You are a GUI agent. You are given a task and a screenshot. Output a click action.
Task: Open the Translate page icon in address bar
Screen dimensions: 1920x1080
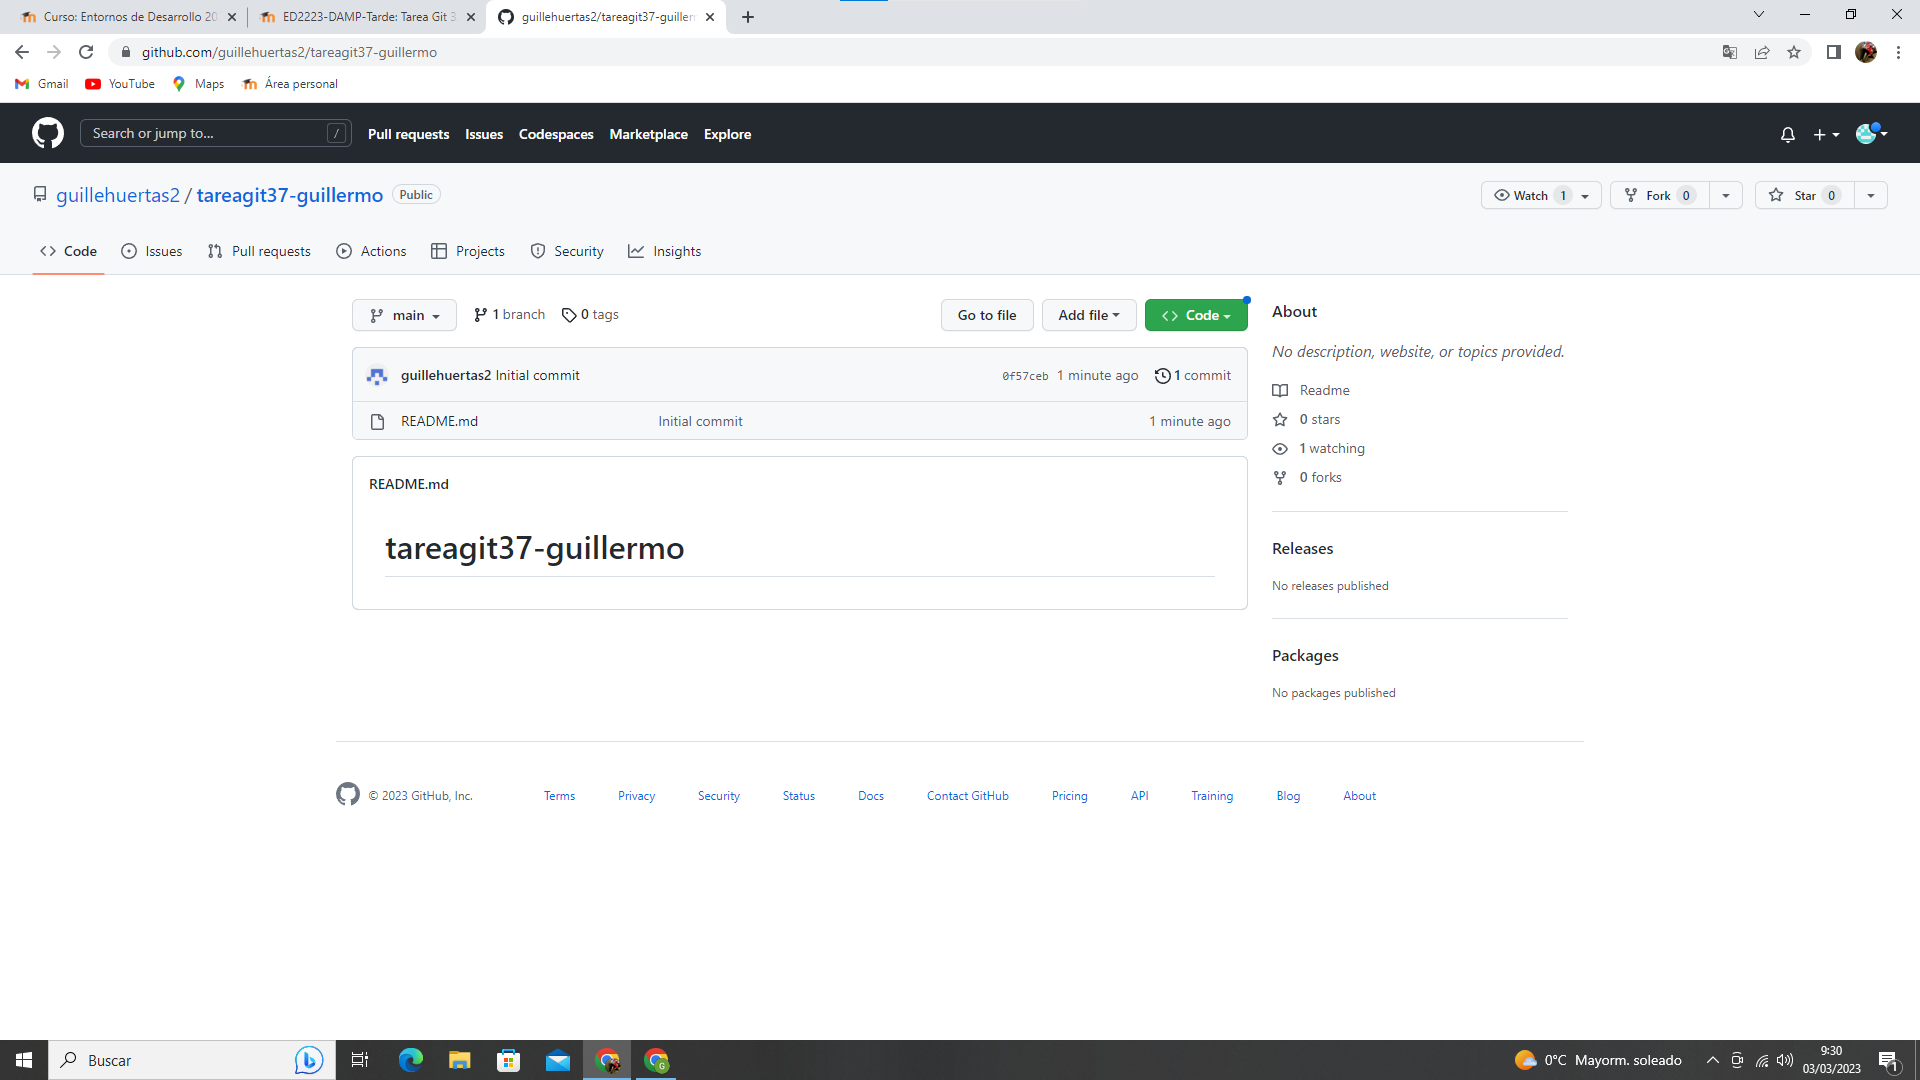[1730, 52]
